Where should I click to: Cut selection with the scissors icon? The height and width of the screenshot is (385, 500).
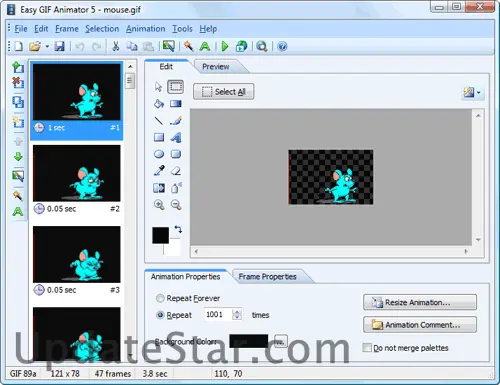coord(116,46)
